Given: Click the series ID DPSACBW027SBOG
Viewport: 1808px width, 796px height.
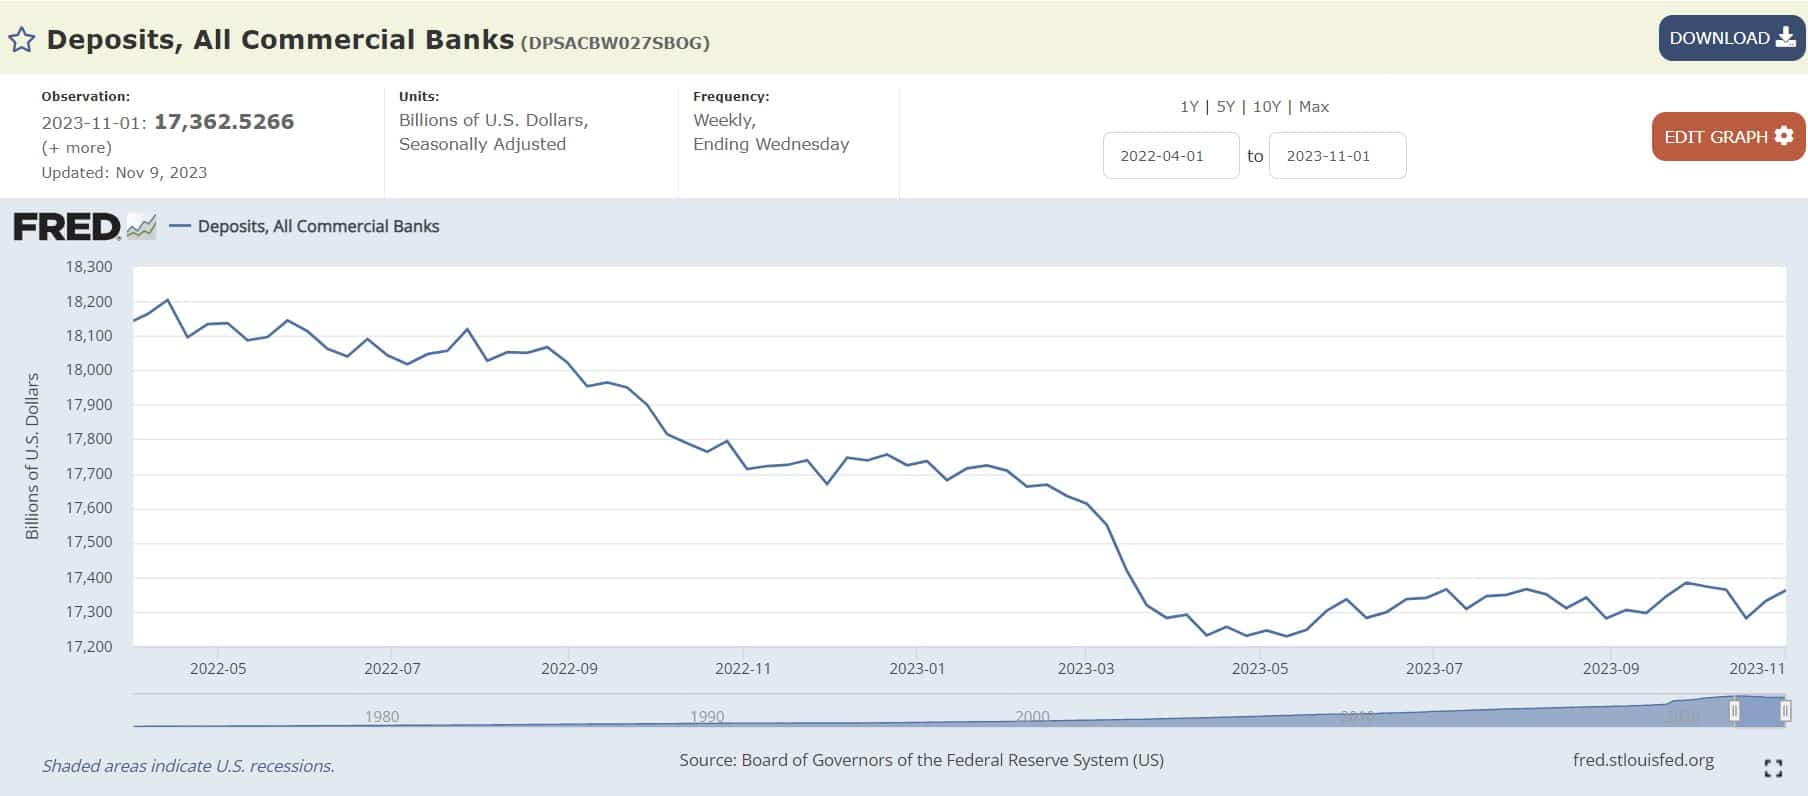Looking at the screenshot, I should point(615,43).
